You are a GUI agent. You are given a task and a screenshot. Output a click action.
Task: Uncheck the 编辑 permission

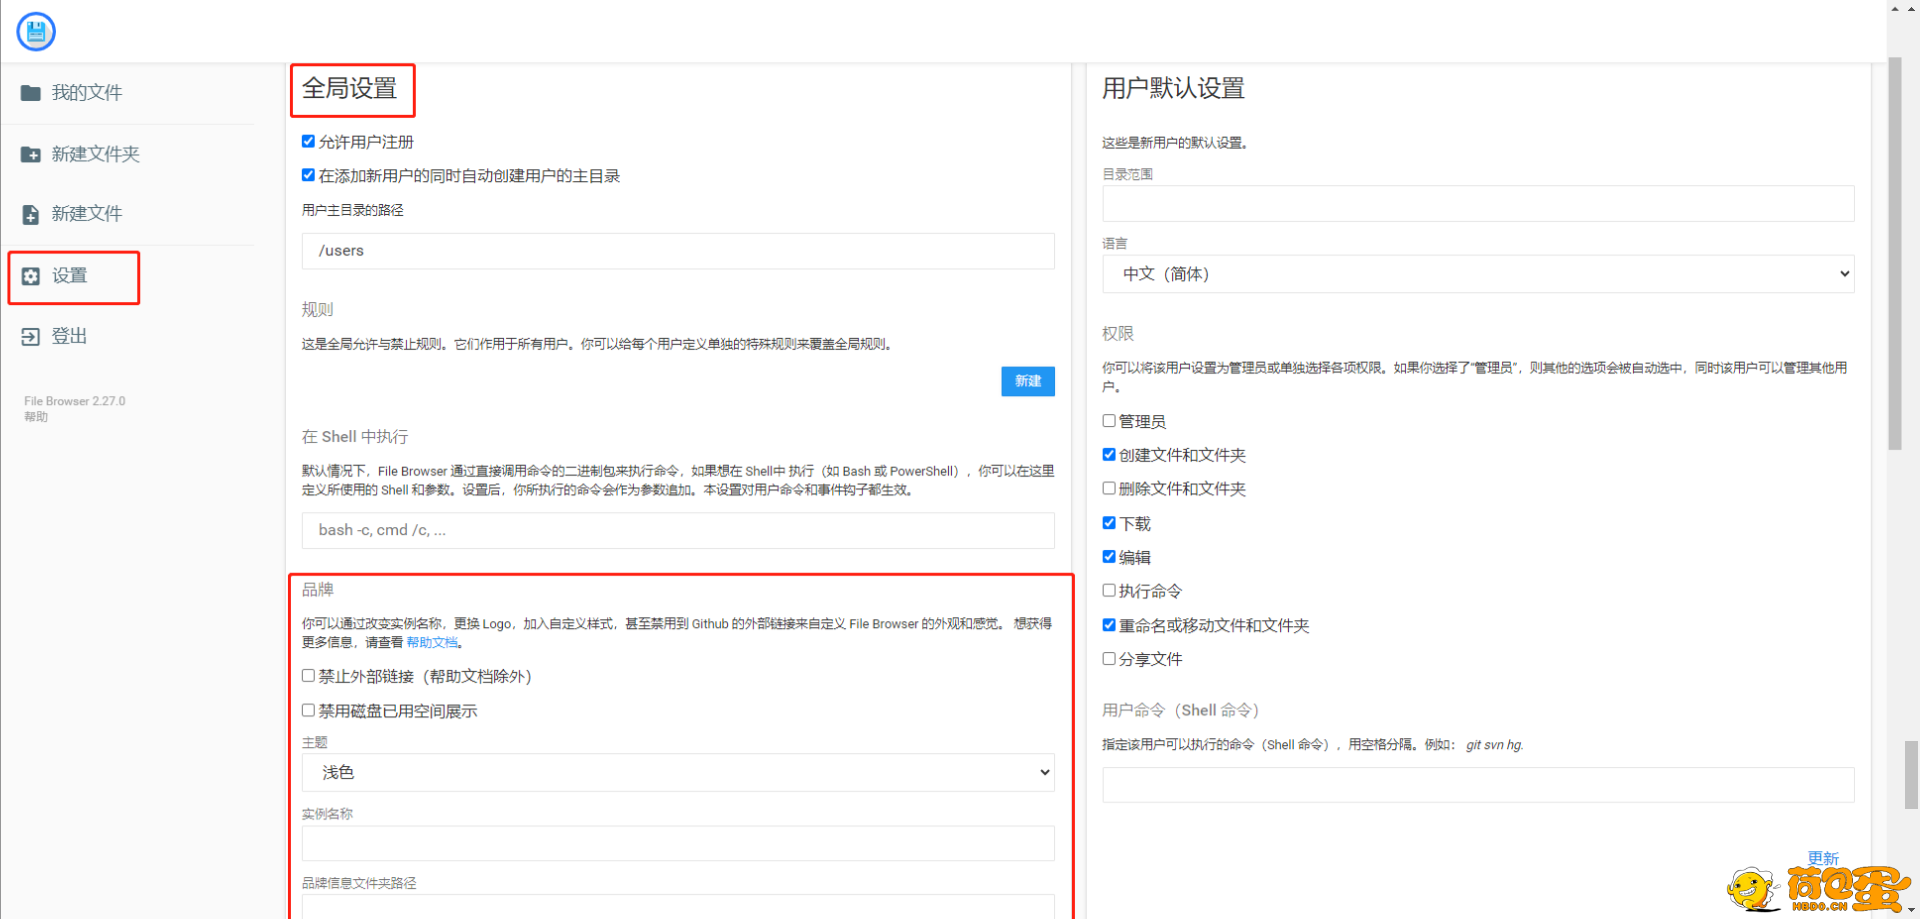(1109, 557)
